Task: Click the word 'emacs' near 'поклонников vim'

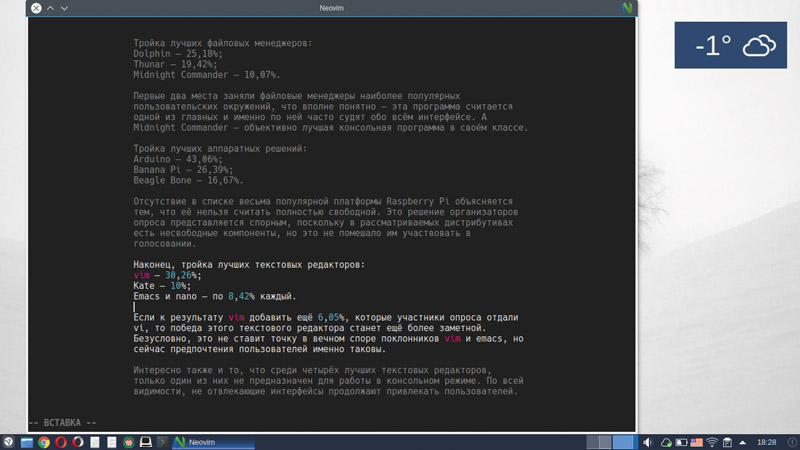Action: click(x=489, y=339)
